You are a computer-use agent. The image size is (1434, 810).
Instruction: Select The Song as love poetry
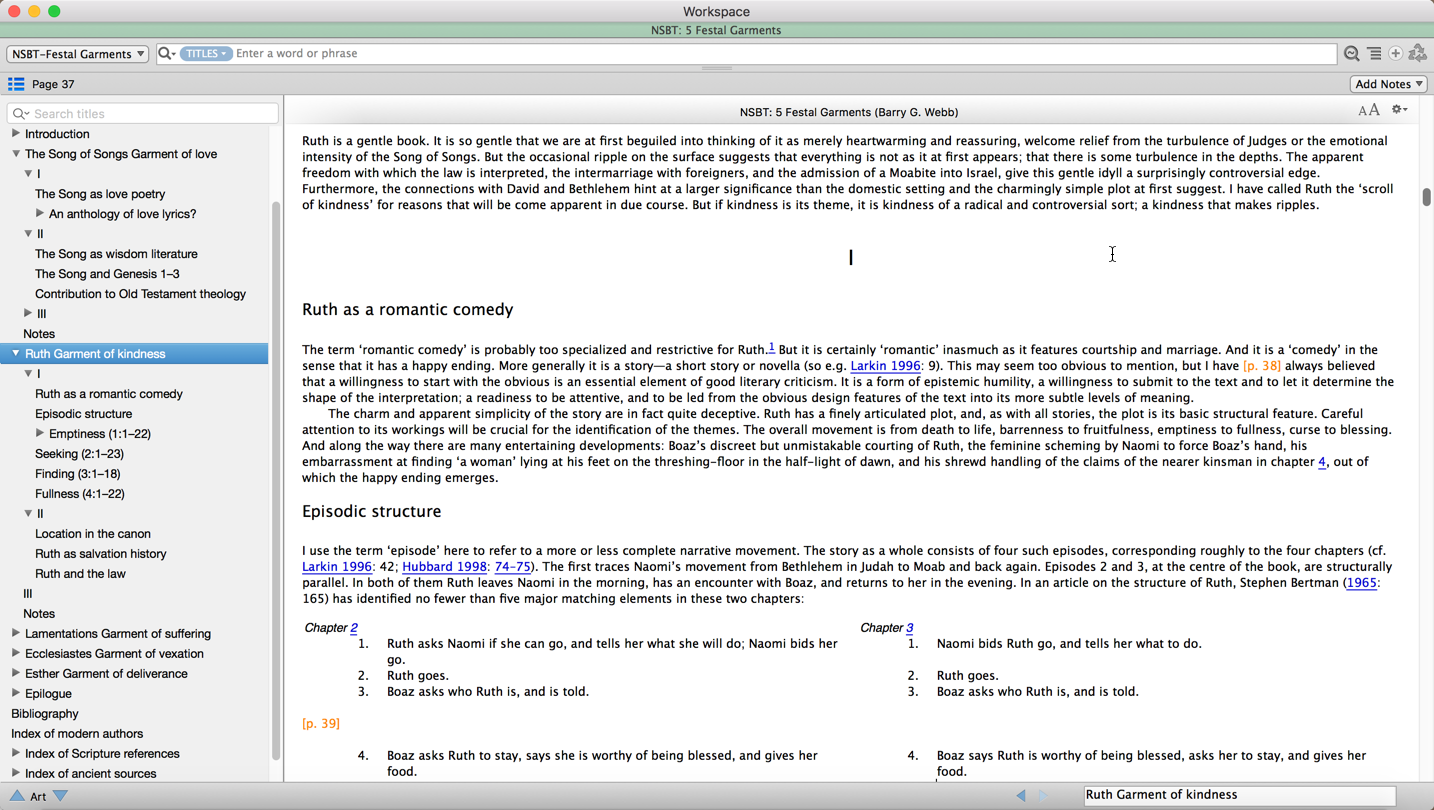pyautogui.click(x=100, y=194)
